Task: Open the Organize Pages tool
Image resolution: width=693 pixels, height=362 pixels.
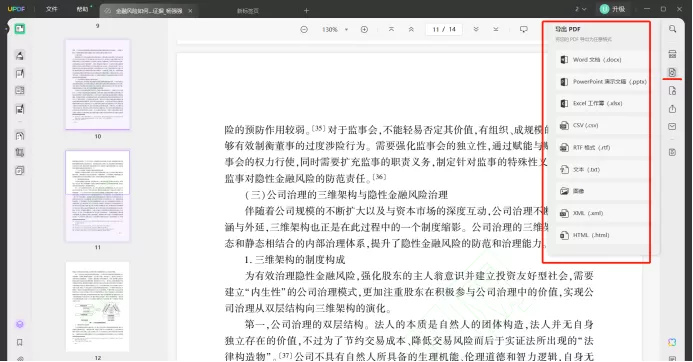Action: tap(19, 136)
